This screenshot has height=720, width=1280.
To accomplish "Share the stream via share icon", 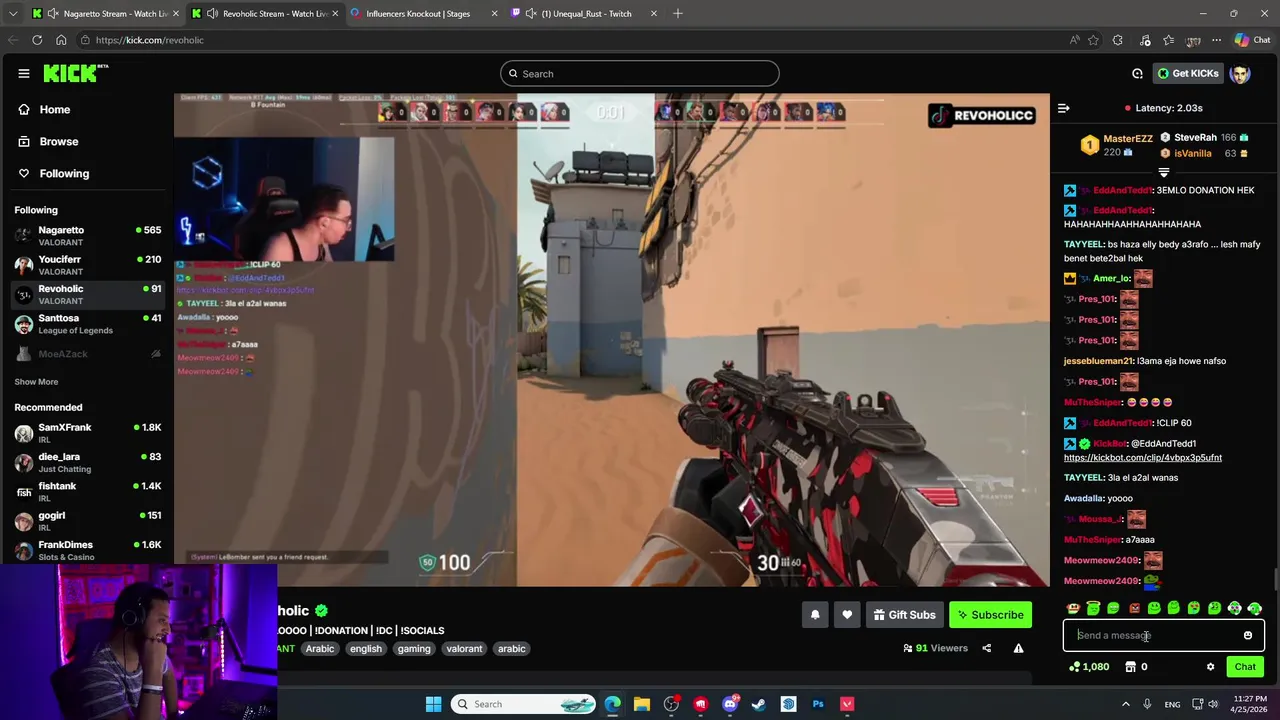I will 986,648.
